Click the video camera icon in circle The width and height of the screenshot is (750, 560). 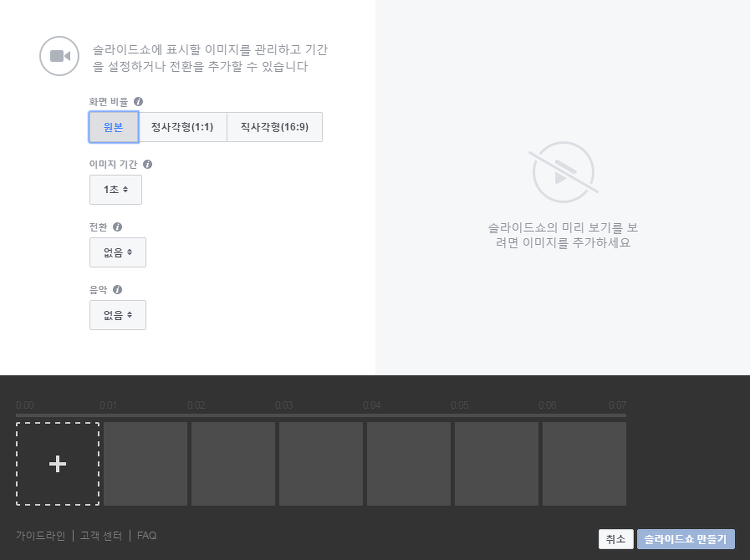[59, 56]
